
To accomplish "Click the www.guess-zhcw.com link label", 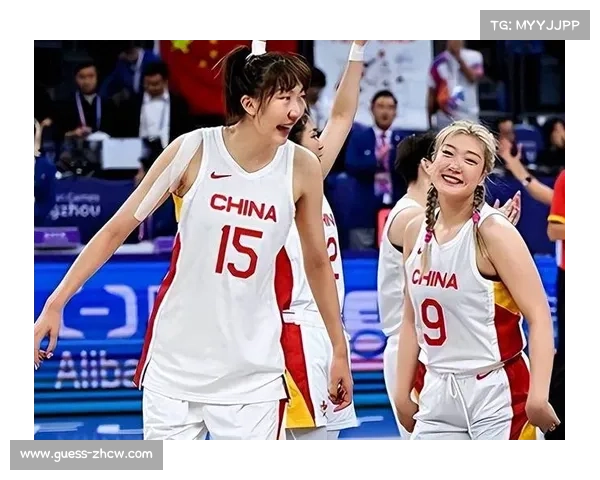I will (86, 454).
